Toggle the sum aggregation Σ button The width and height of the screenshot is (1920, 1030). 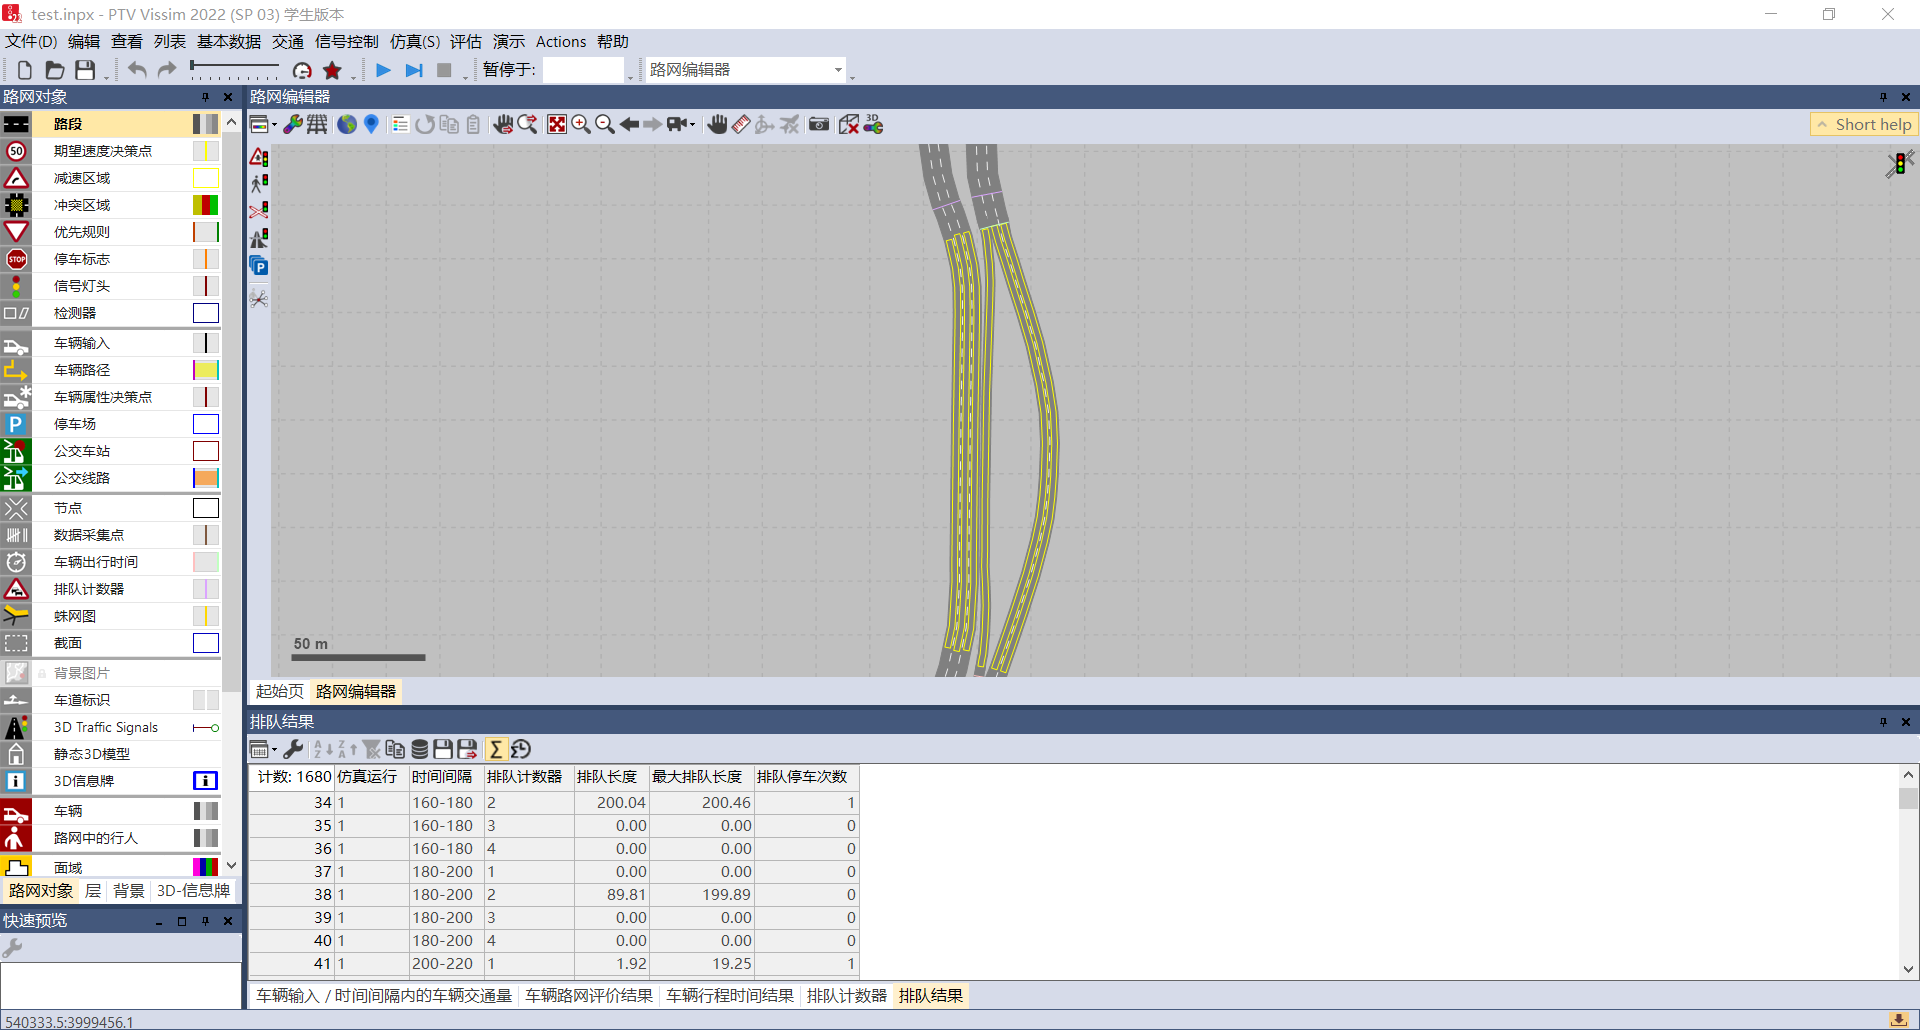pyautogui.click(x=496, y=749)
